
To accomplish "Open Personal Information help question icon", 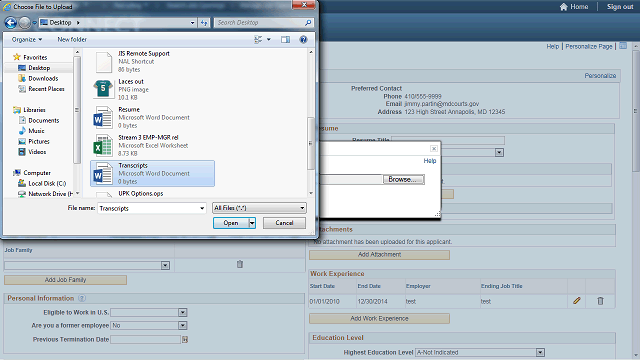I will 82,298.
